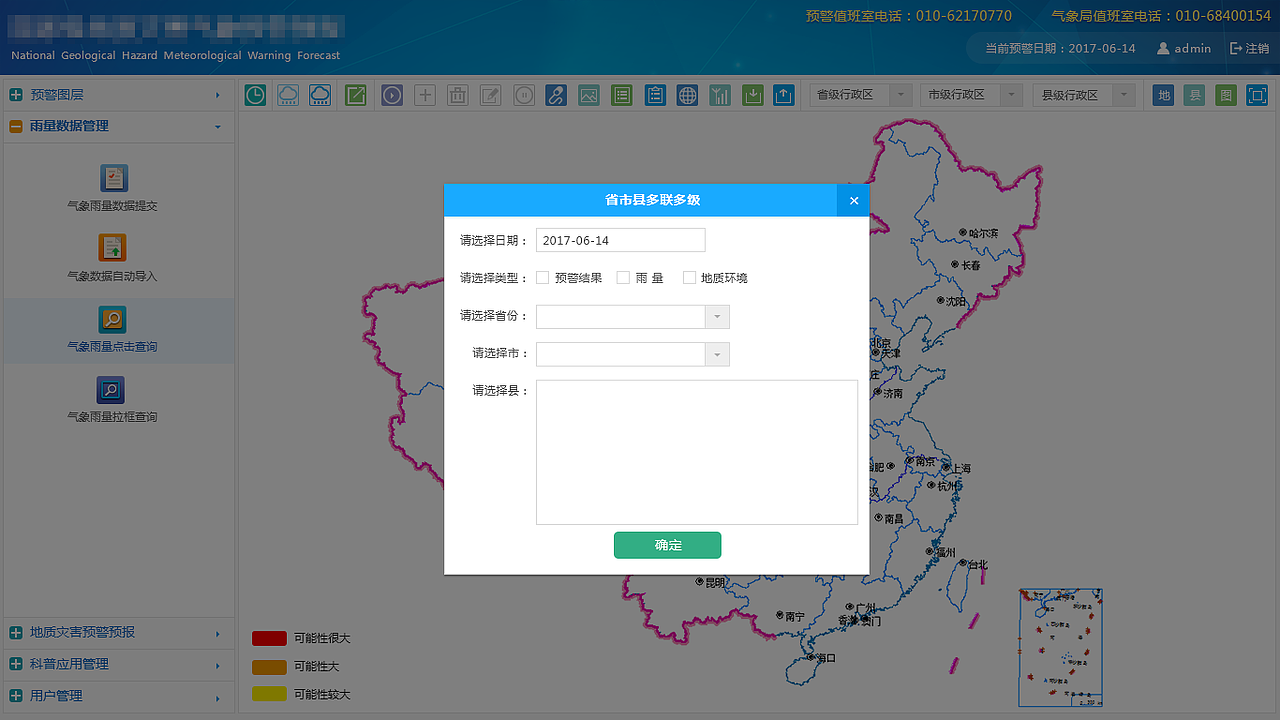Screen dimensions: 1280x720
Task: Click the clock icon in the toolbar
Action: (256, 95)
